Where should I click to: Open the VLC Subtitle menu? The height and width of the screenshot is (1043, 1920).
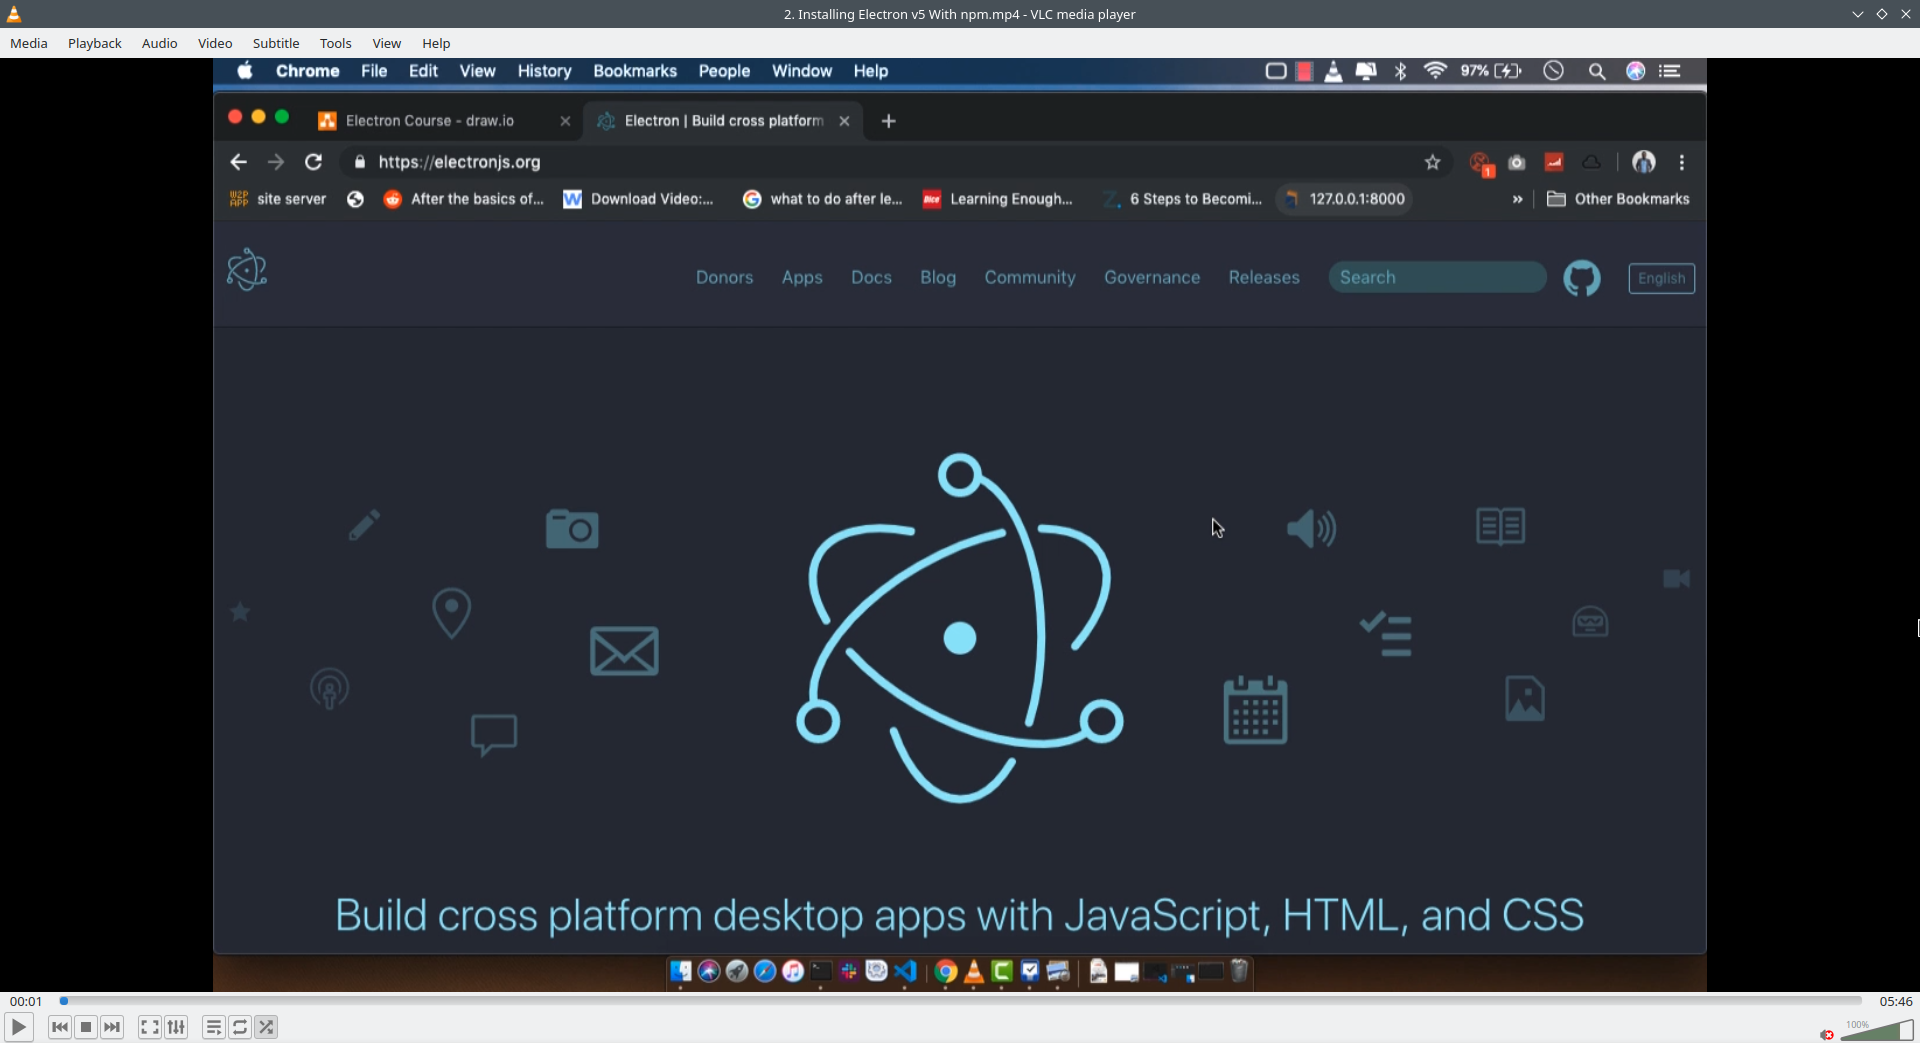coord(276,43)
